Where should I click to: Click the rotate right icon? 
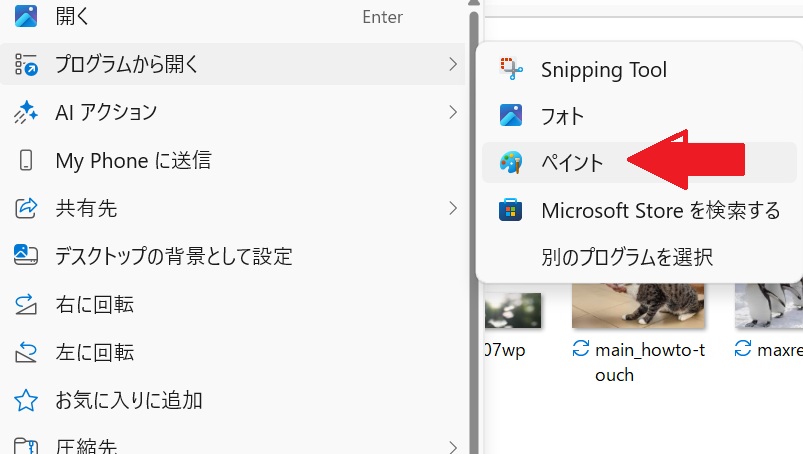[x=26, y=304]
